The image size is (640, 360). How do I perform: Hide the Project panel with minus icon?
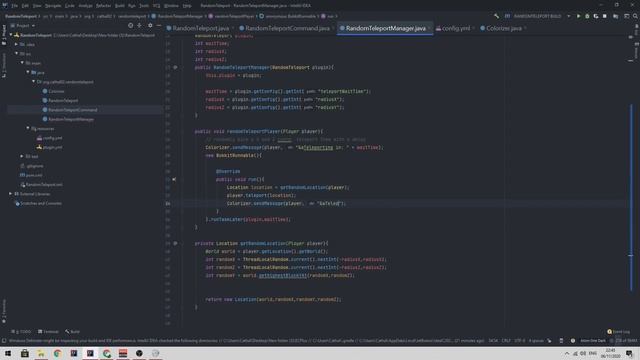[159, 25]
